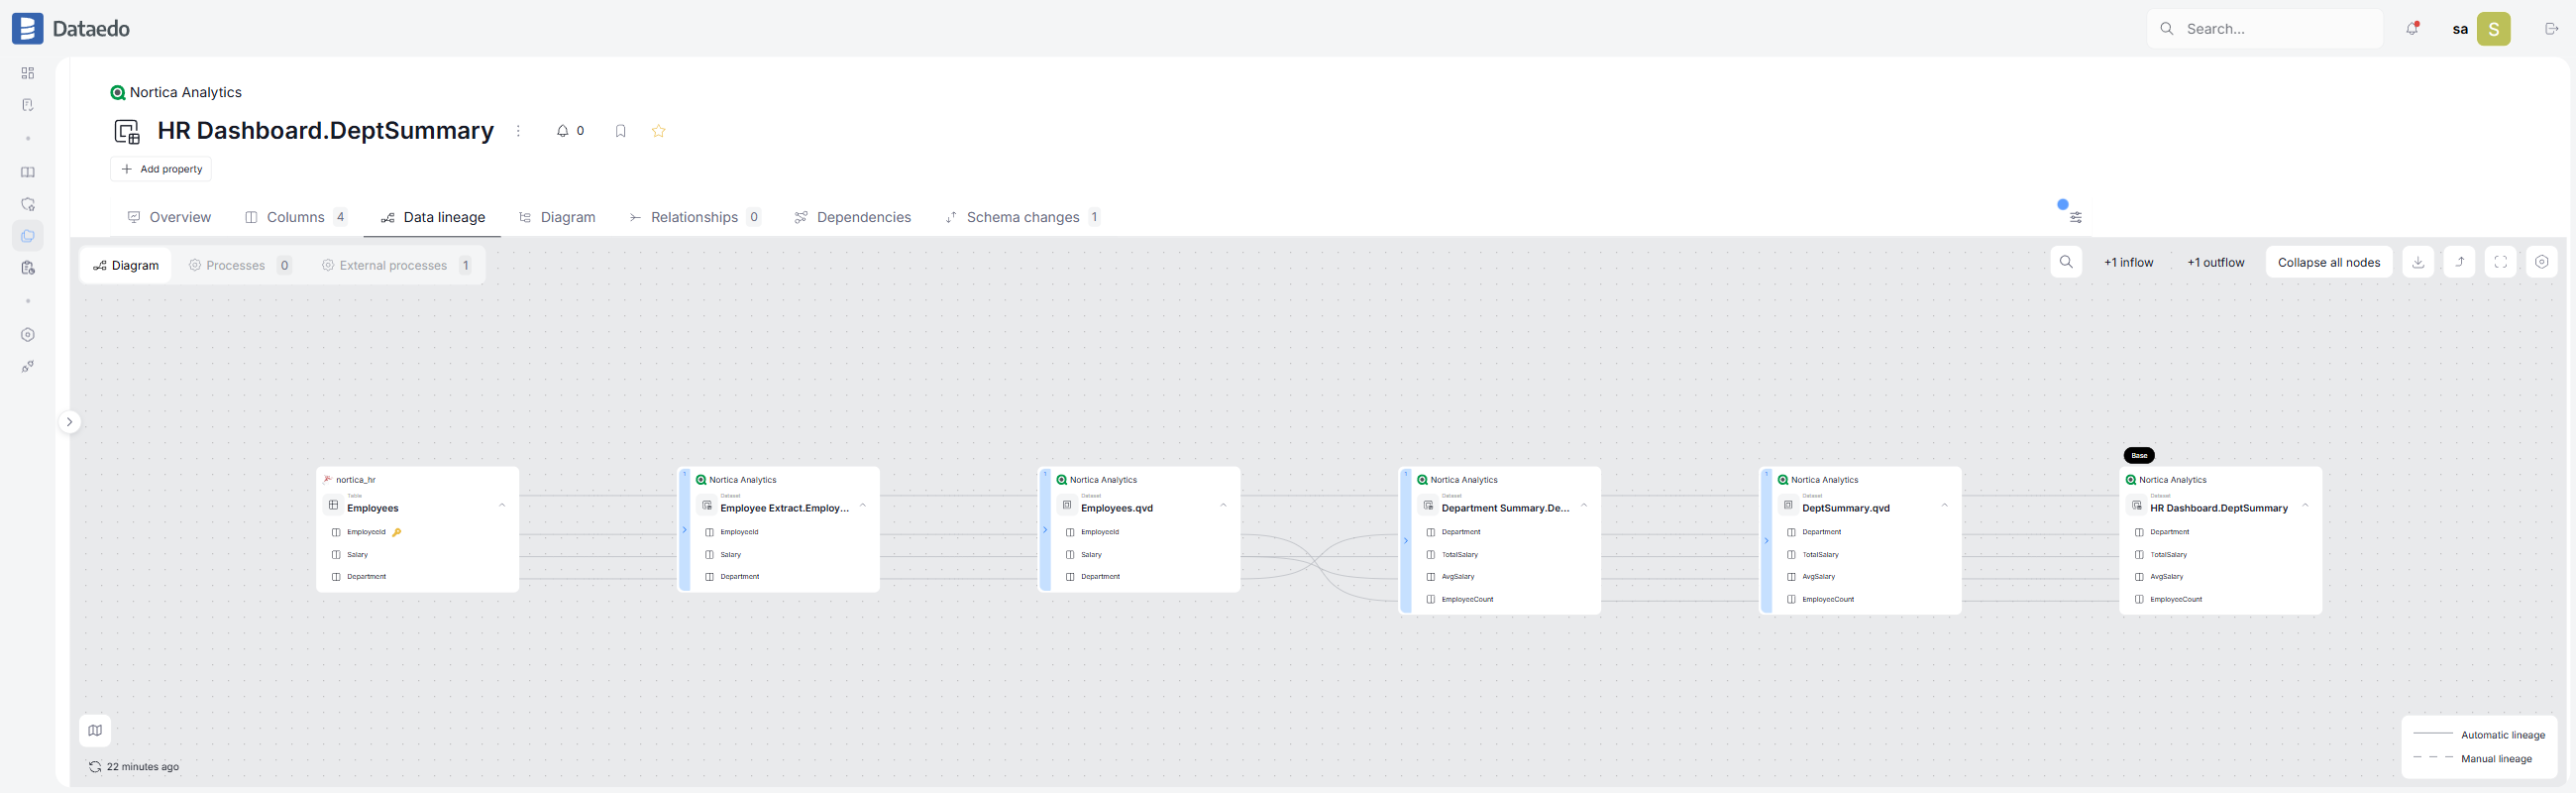Expand inflow arrow on Employee Extract node
The height and width of the screenshot is (793, 2576).
tap(684, 530)
